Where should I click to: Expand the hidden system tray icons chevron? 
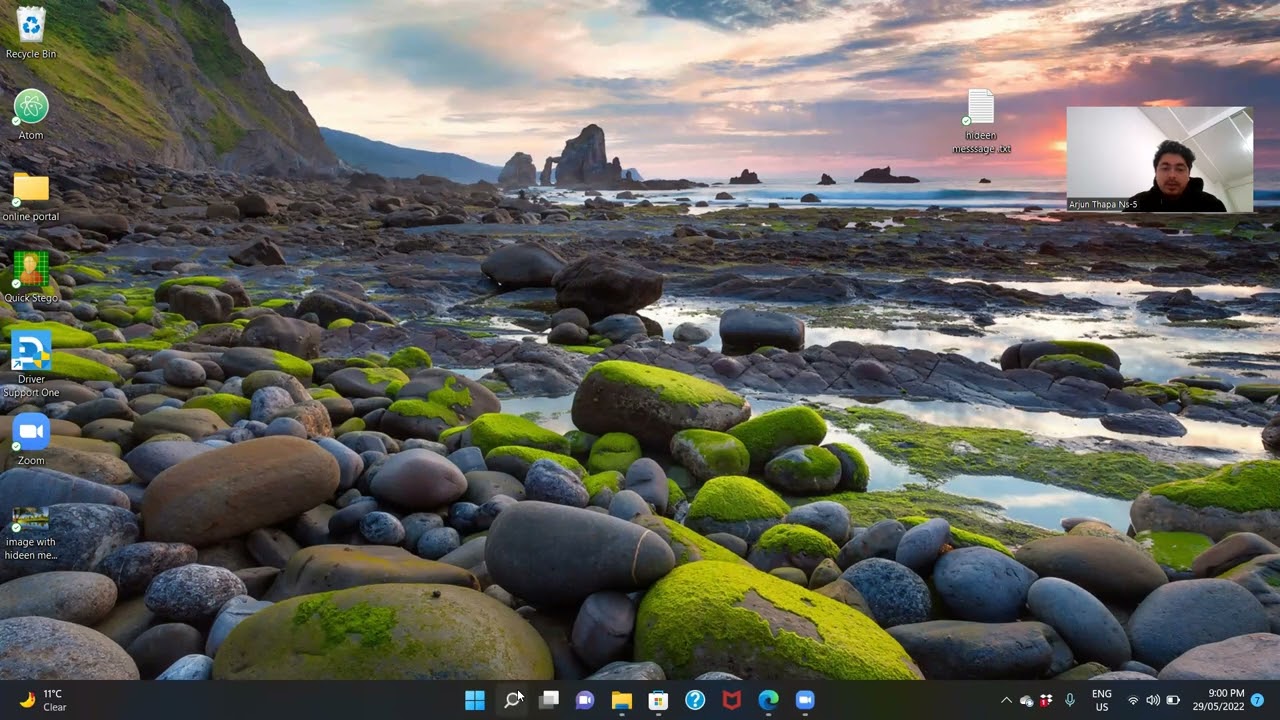click(x=1006, y=700)
